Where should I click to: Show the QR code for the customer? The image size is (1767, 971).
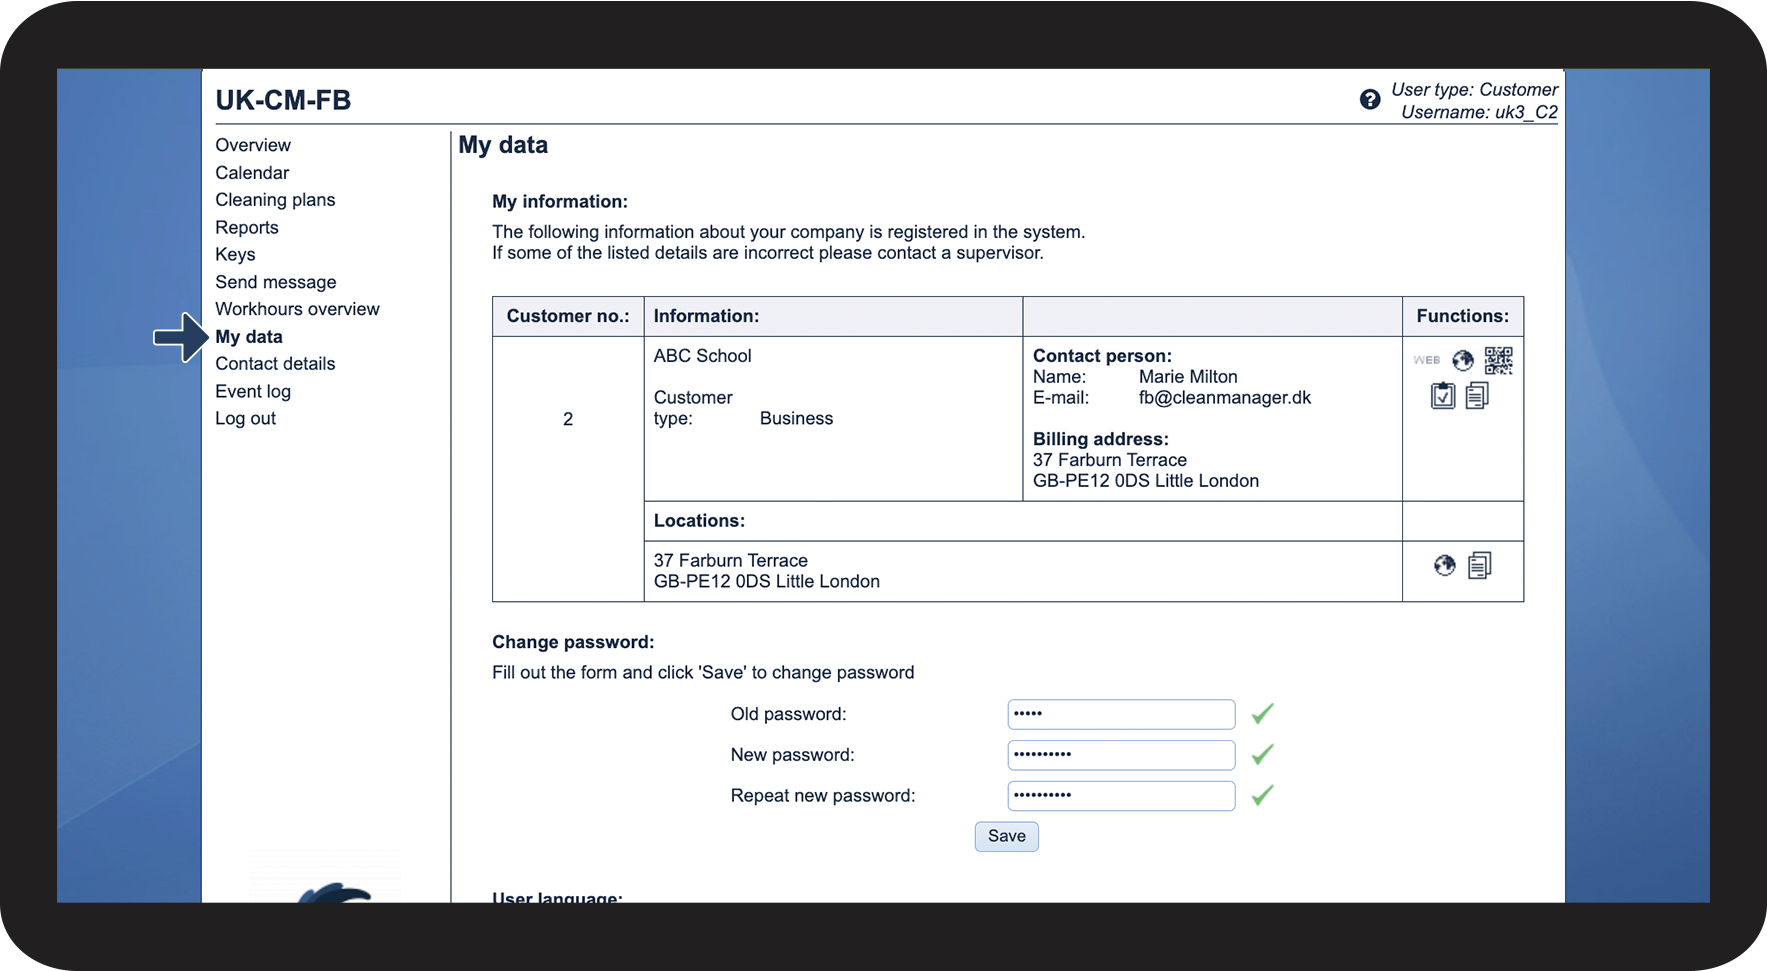pyautogui.click(x=1498, y=360)
